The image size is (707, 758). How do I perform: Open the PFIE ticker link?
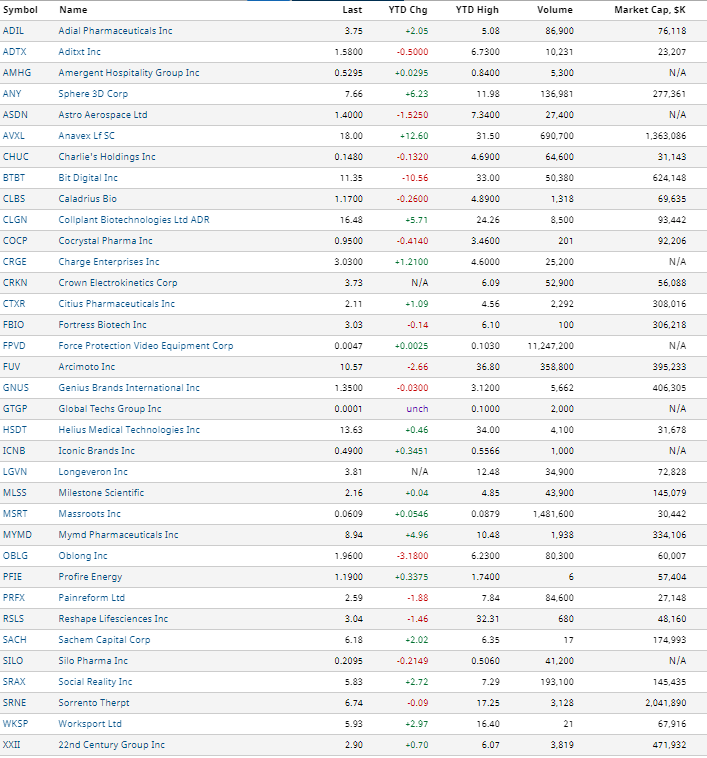click(x=13, y=577)
